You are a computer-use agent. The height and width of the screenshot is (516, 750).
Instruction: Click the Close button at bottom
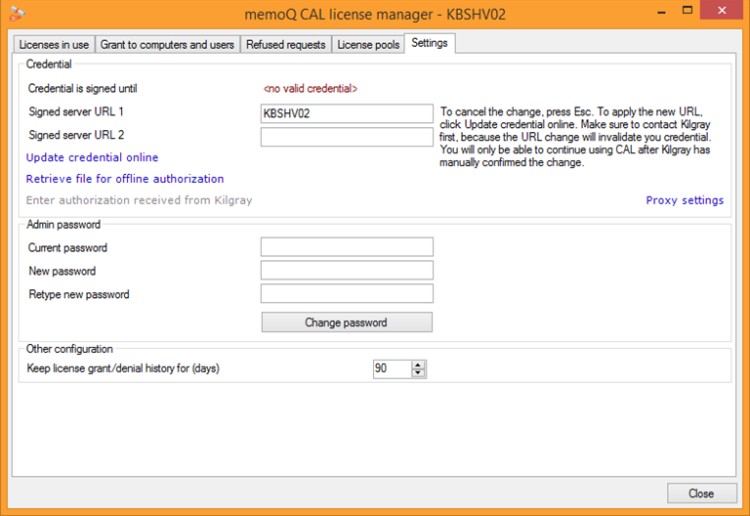coord(702,493)
